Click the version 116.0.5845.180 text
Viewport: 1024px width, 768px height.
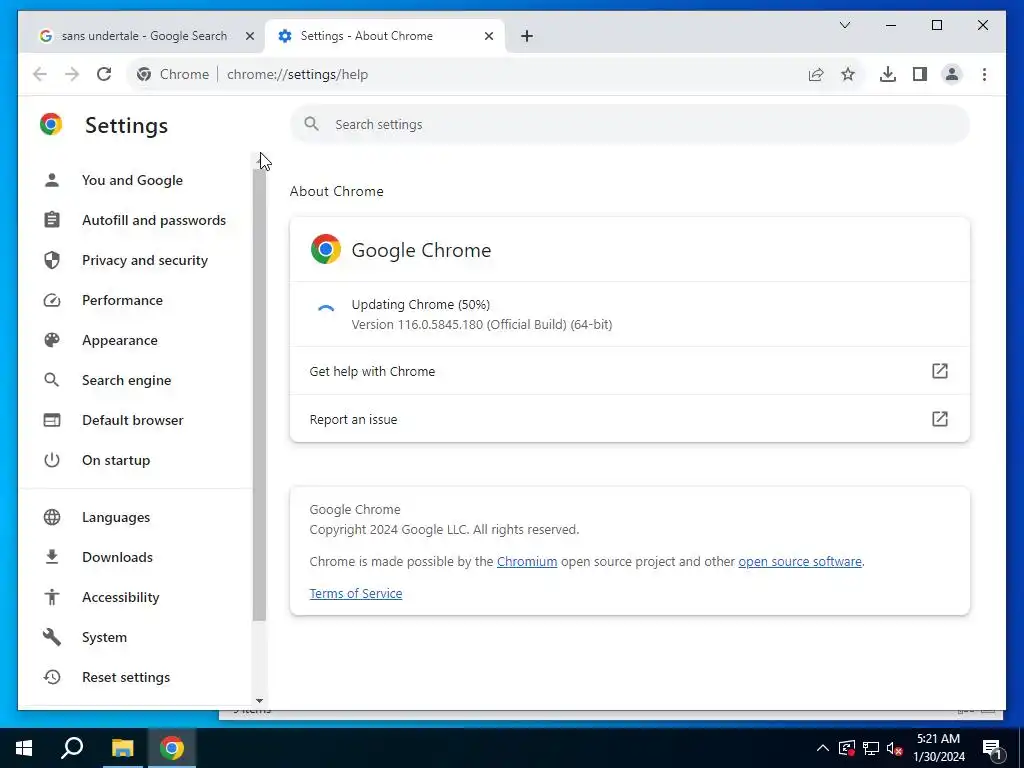(481, 325)
